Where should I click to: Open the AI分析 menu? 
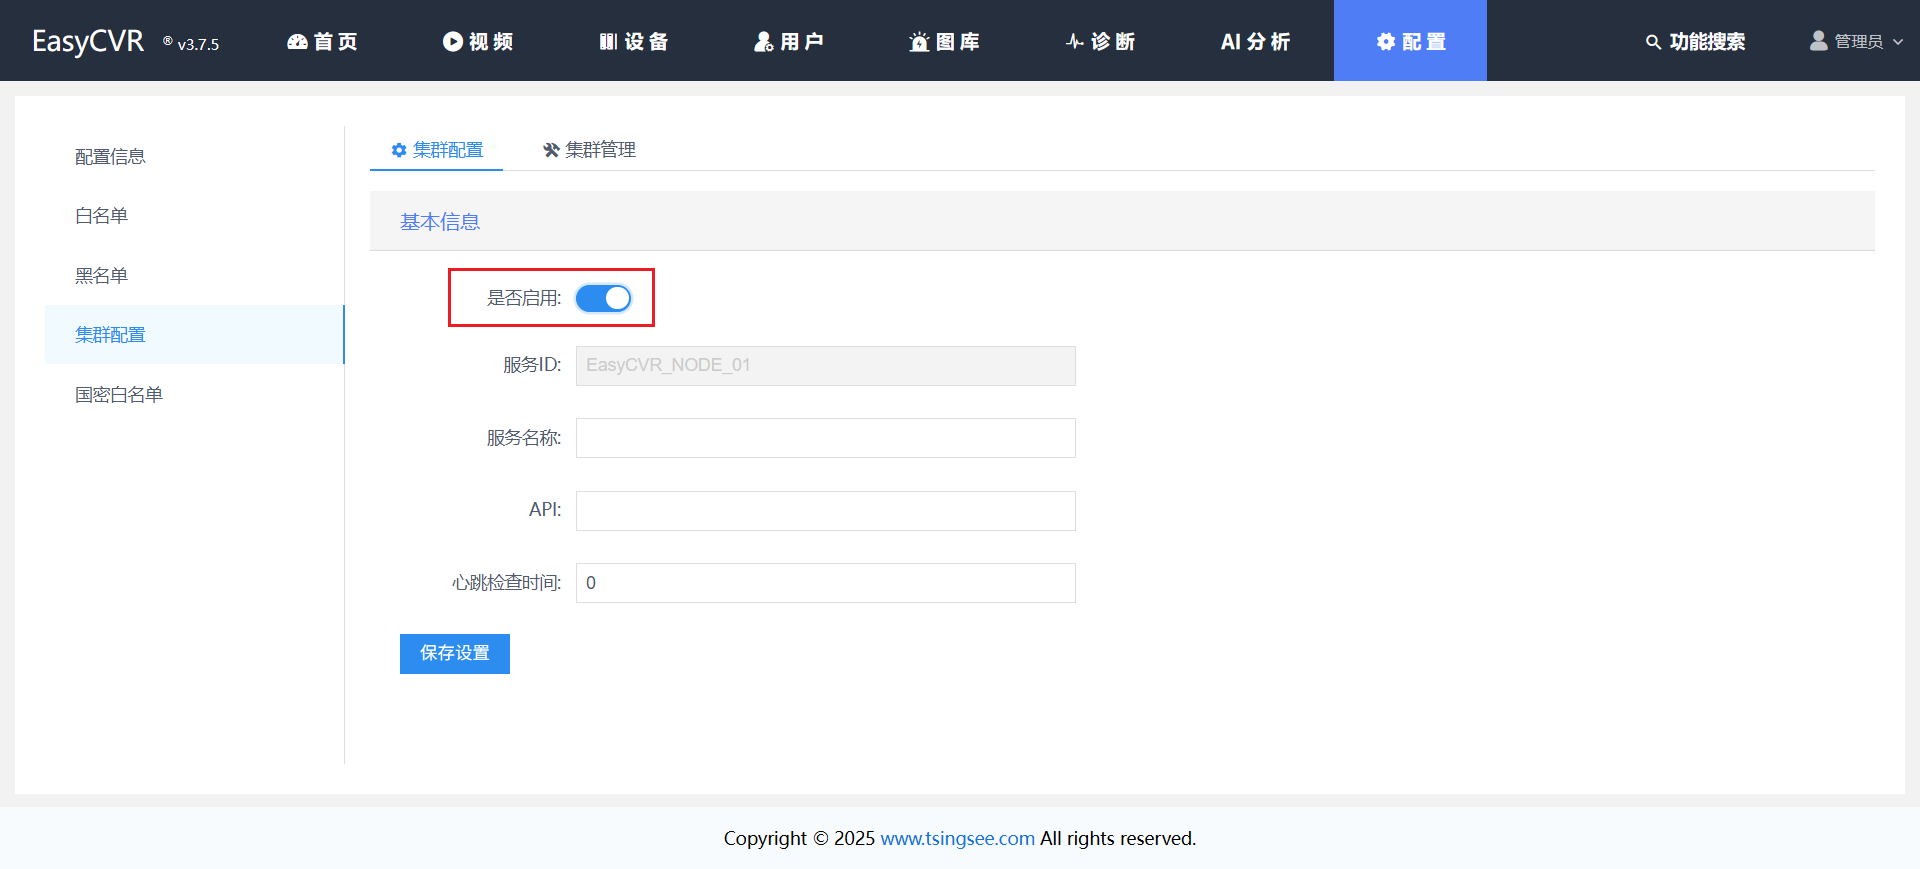[1255, 41]
